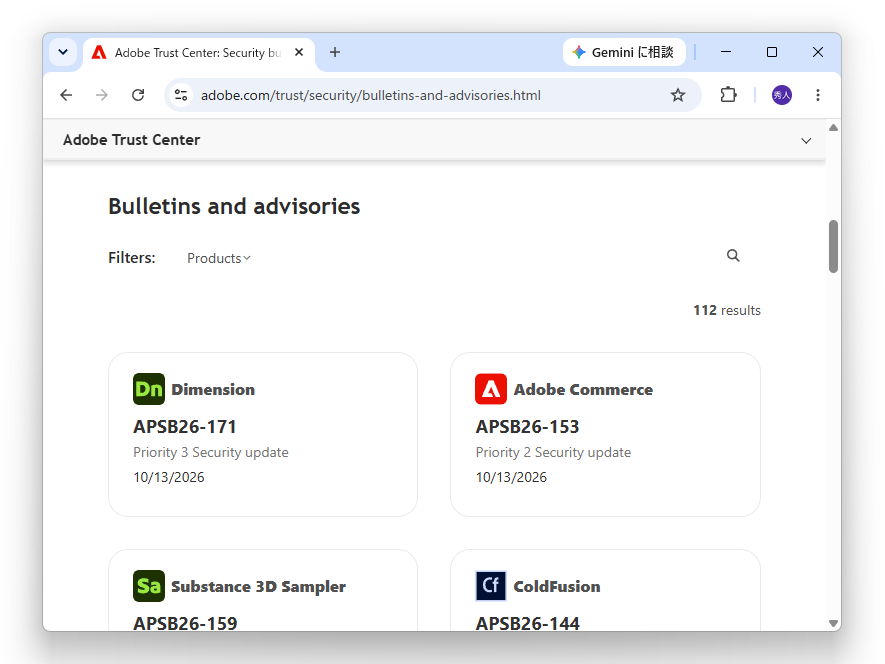Click the page vertical scrollbar thumb
This screenshot has height=664, width=885.
tap(833, 247)
